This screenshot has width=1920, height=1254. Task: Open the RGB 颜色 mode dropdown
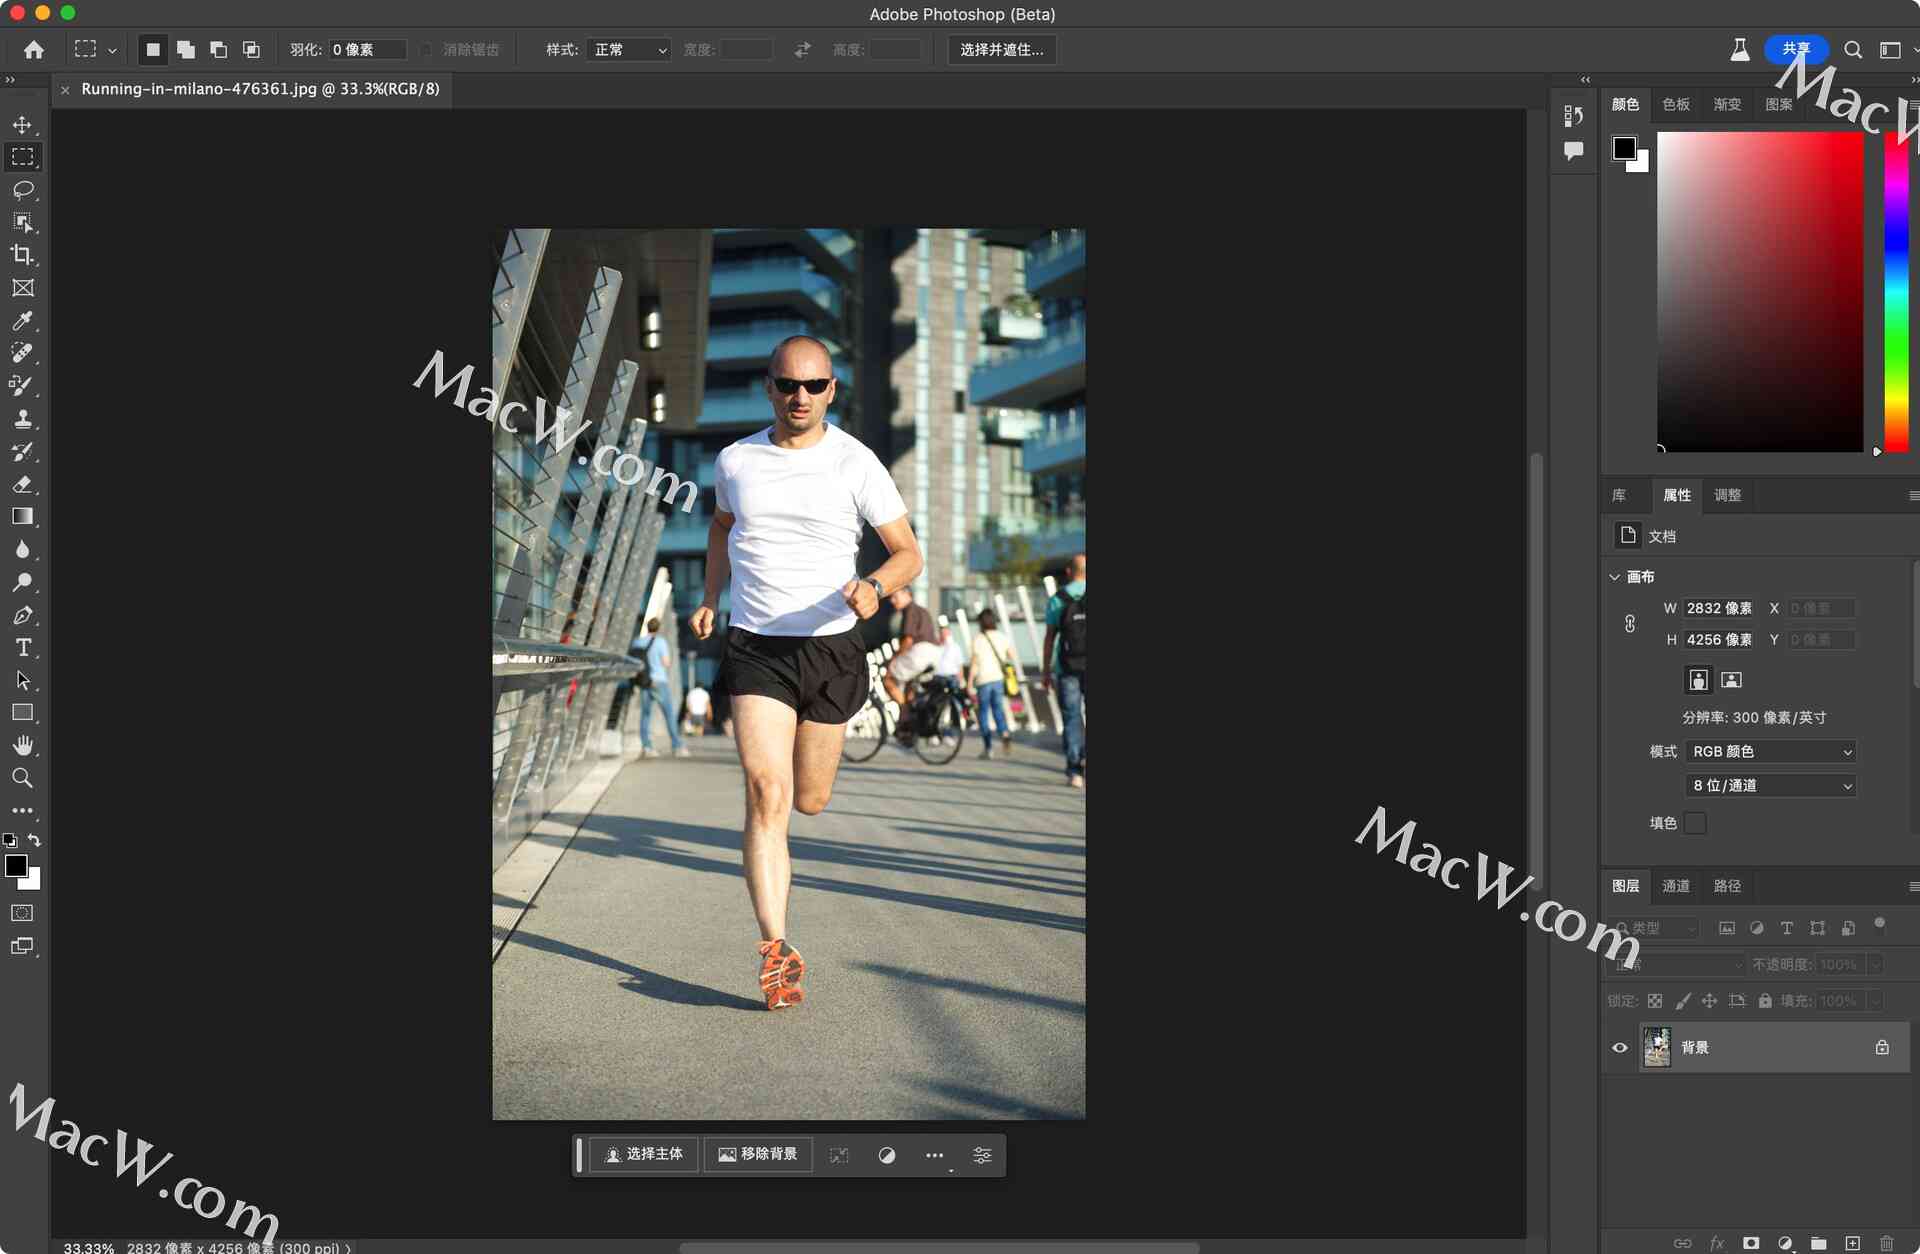coord(1771,751)
